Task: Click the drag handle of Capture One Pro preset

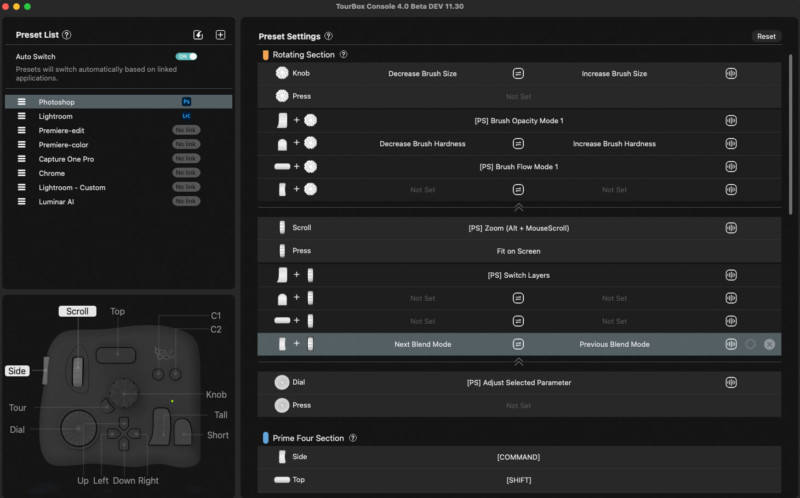Action: pyautogui.click(x=21, y=159)
